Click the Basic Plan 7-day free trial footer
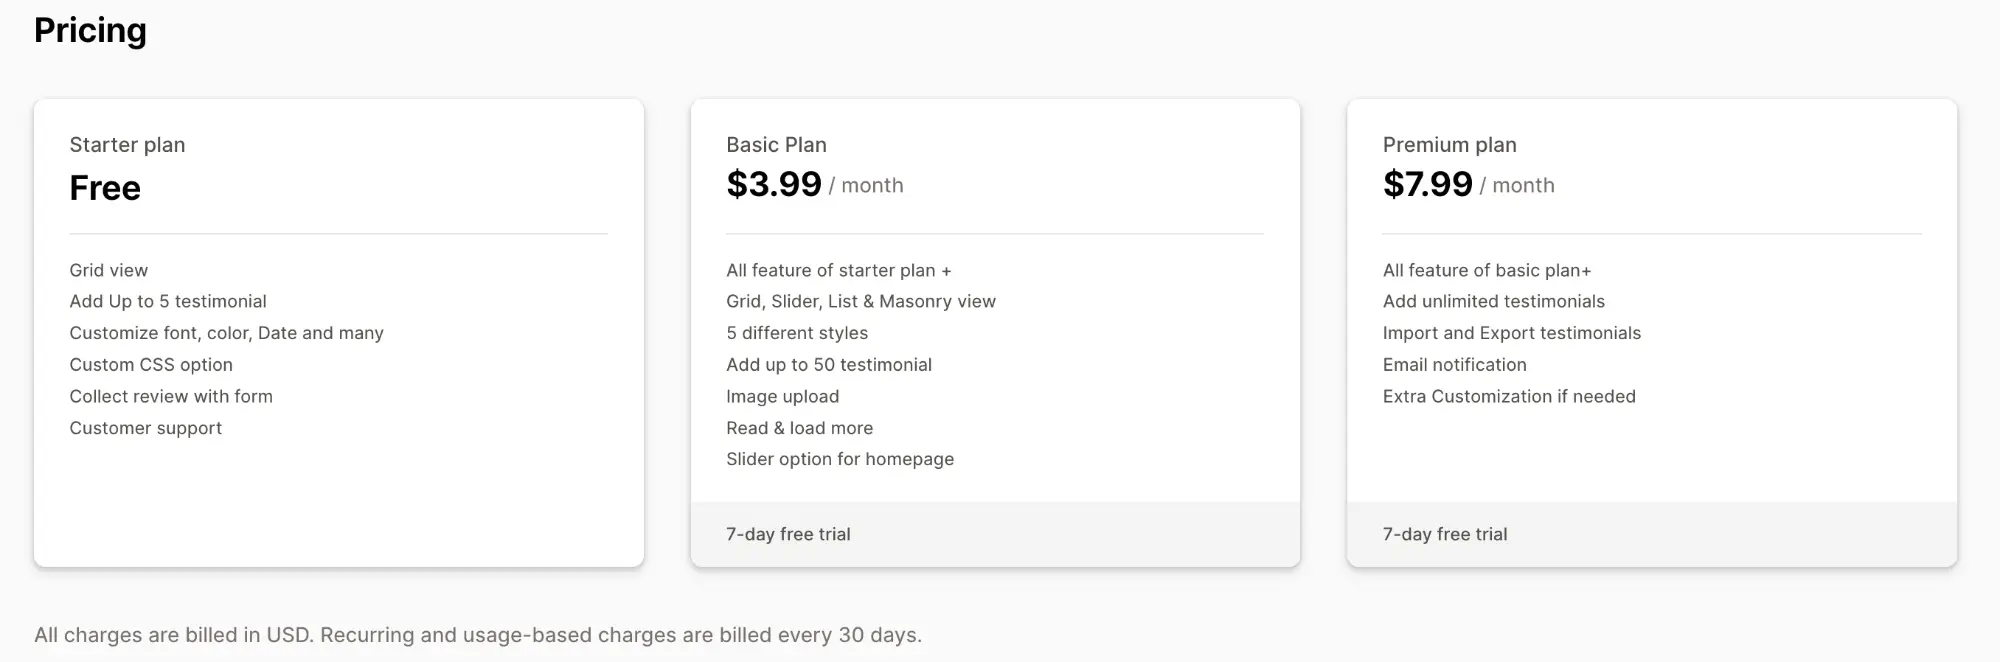 click(788, 534)
